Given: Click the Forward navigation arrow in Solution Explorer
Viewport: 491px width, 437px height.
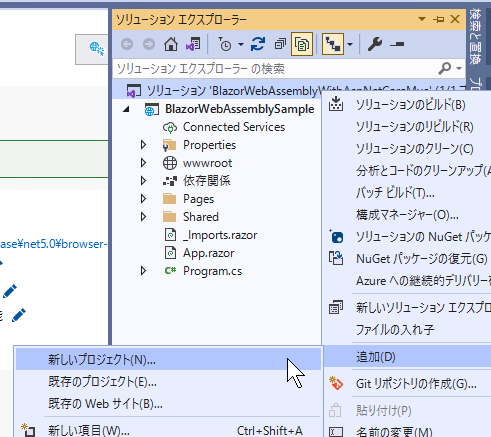Looking at the screenshot, I should pyautogui.click(x=149, y=44).
